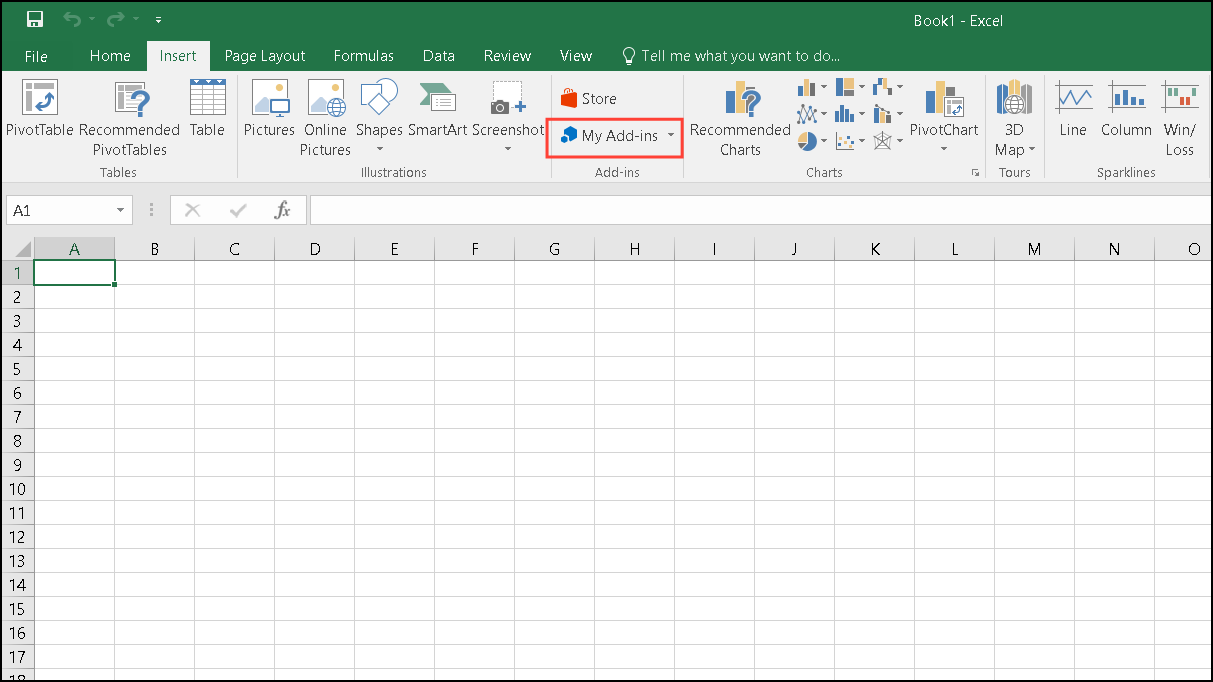The image size is (1213, 682).
Task: Open the Shapes dropdown arrow
Action: (x=379, y=149)
